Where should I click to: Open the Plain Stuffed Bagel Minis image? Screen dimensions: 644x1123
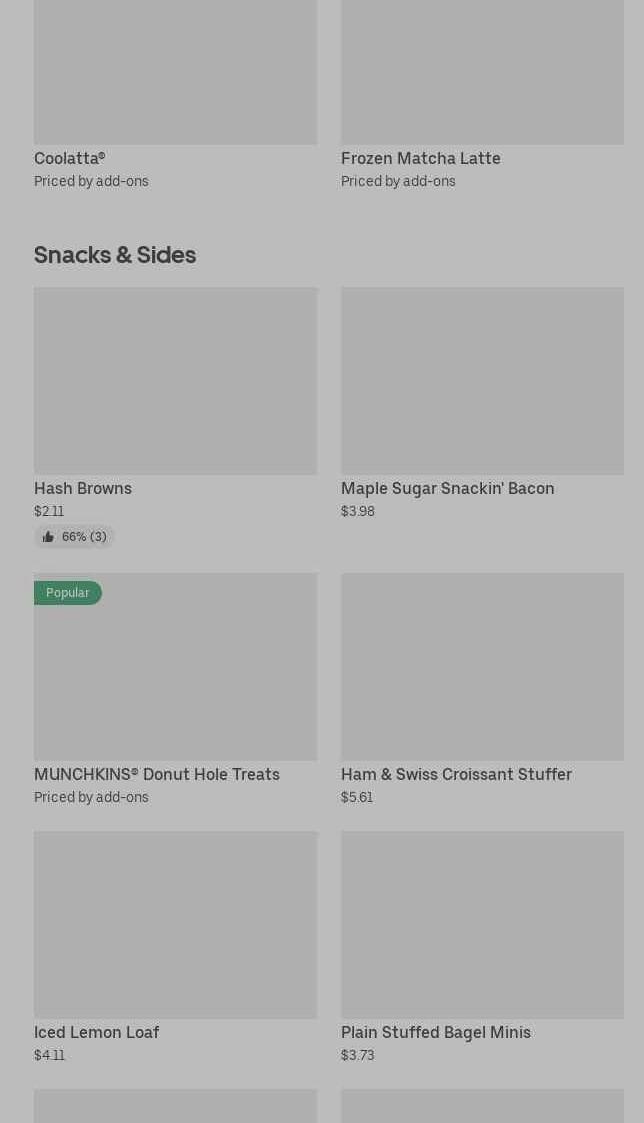[482, 925]
